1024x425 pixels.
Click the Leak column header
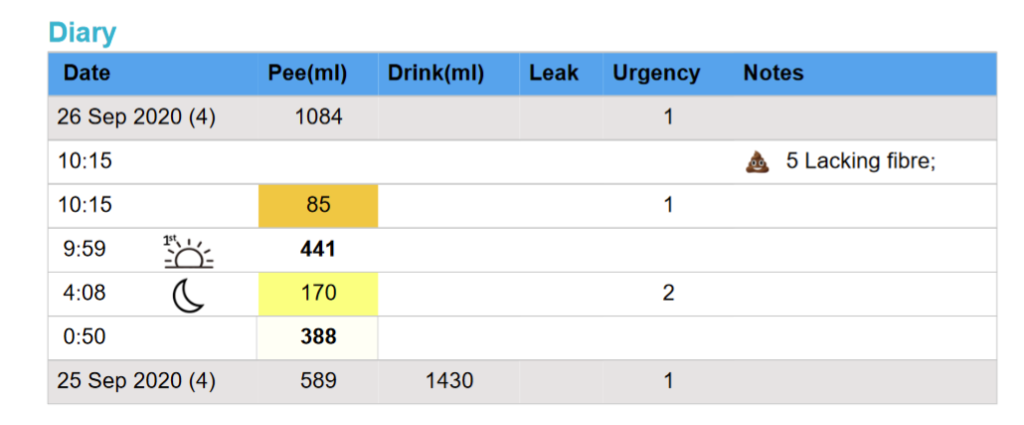coord(554,73)
